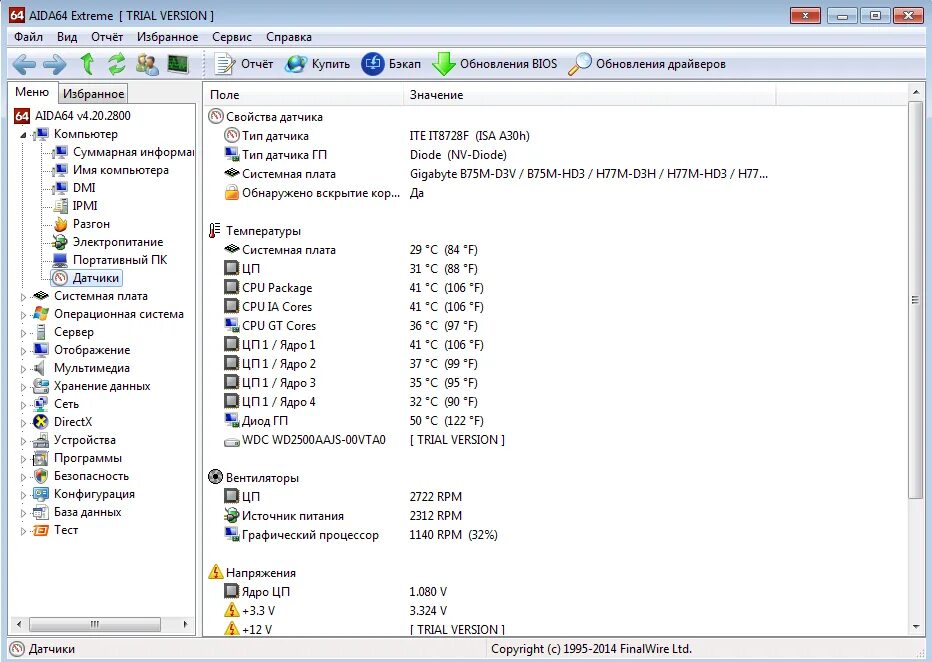This screenshot has height=662, width=932.
Task: Open the Сервис menu
Action: coord(232,37)
